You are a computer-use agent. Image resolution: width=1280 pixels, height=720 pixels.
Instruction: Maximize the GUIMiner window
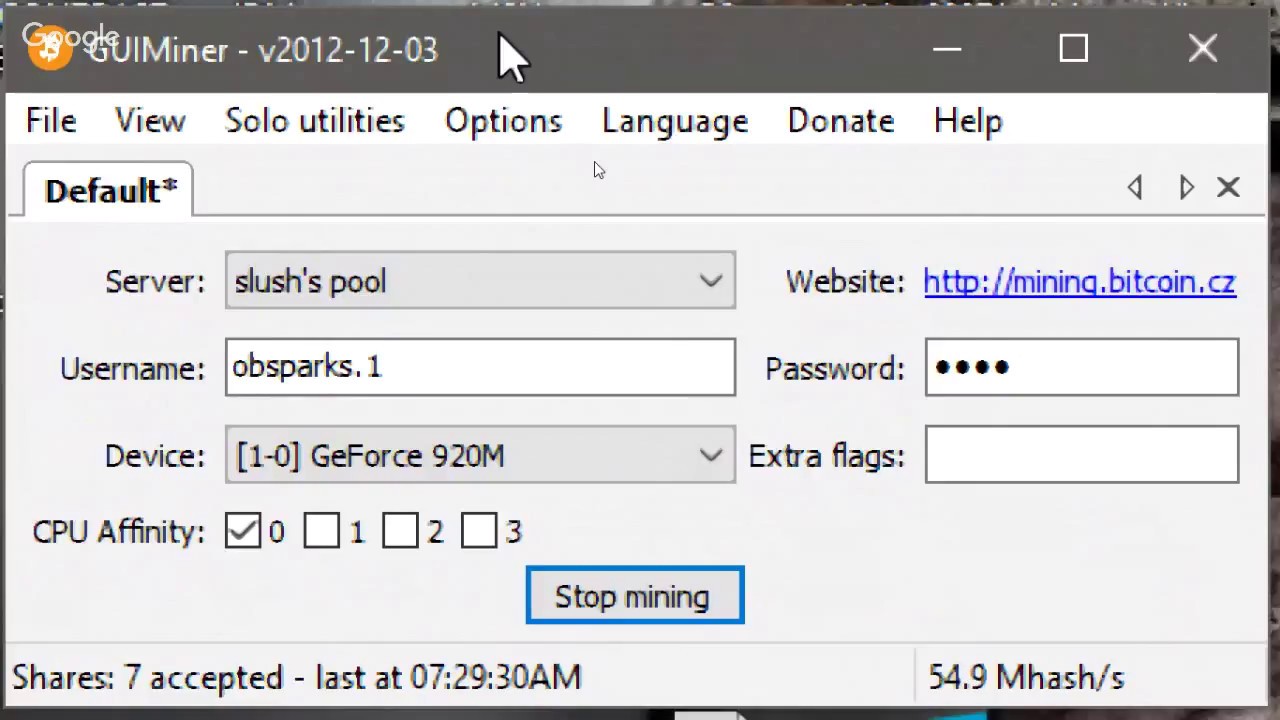tap(1074, 49)
